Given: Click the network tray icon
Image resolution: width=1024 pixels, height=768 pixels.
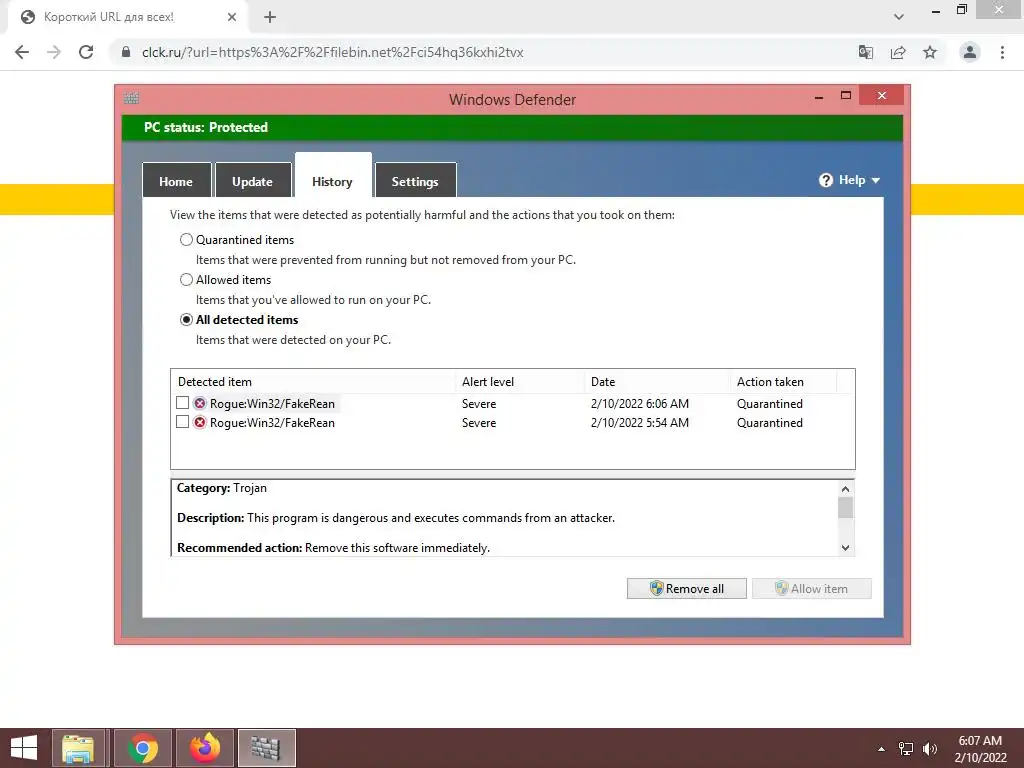Looking at the screenshot, I should (x=906, y=749).
